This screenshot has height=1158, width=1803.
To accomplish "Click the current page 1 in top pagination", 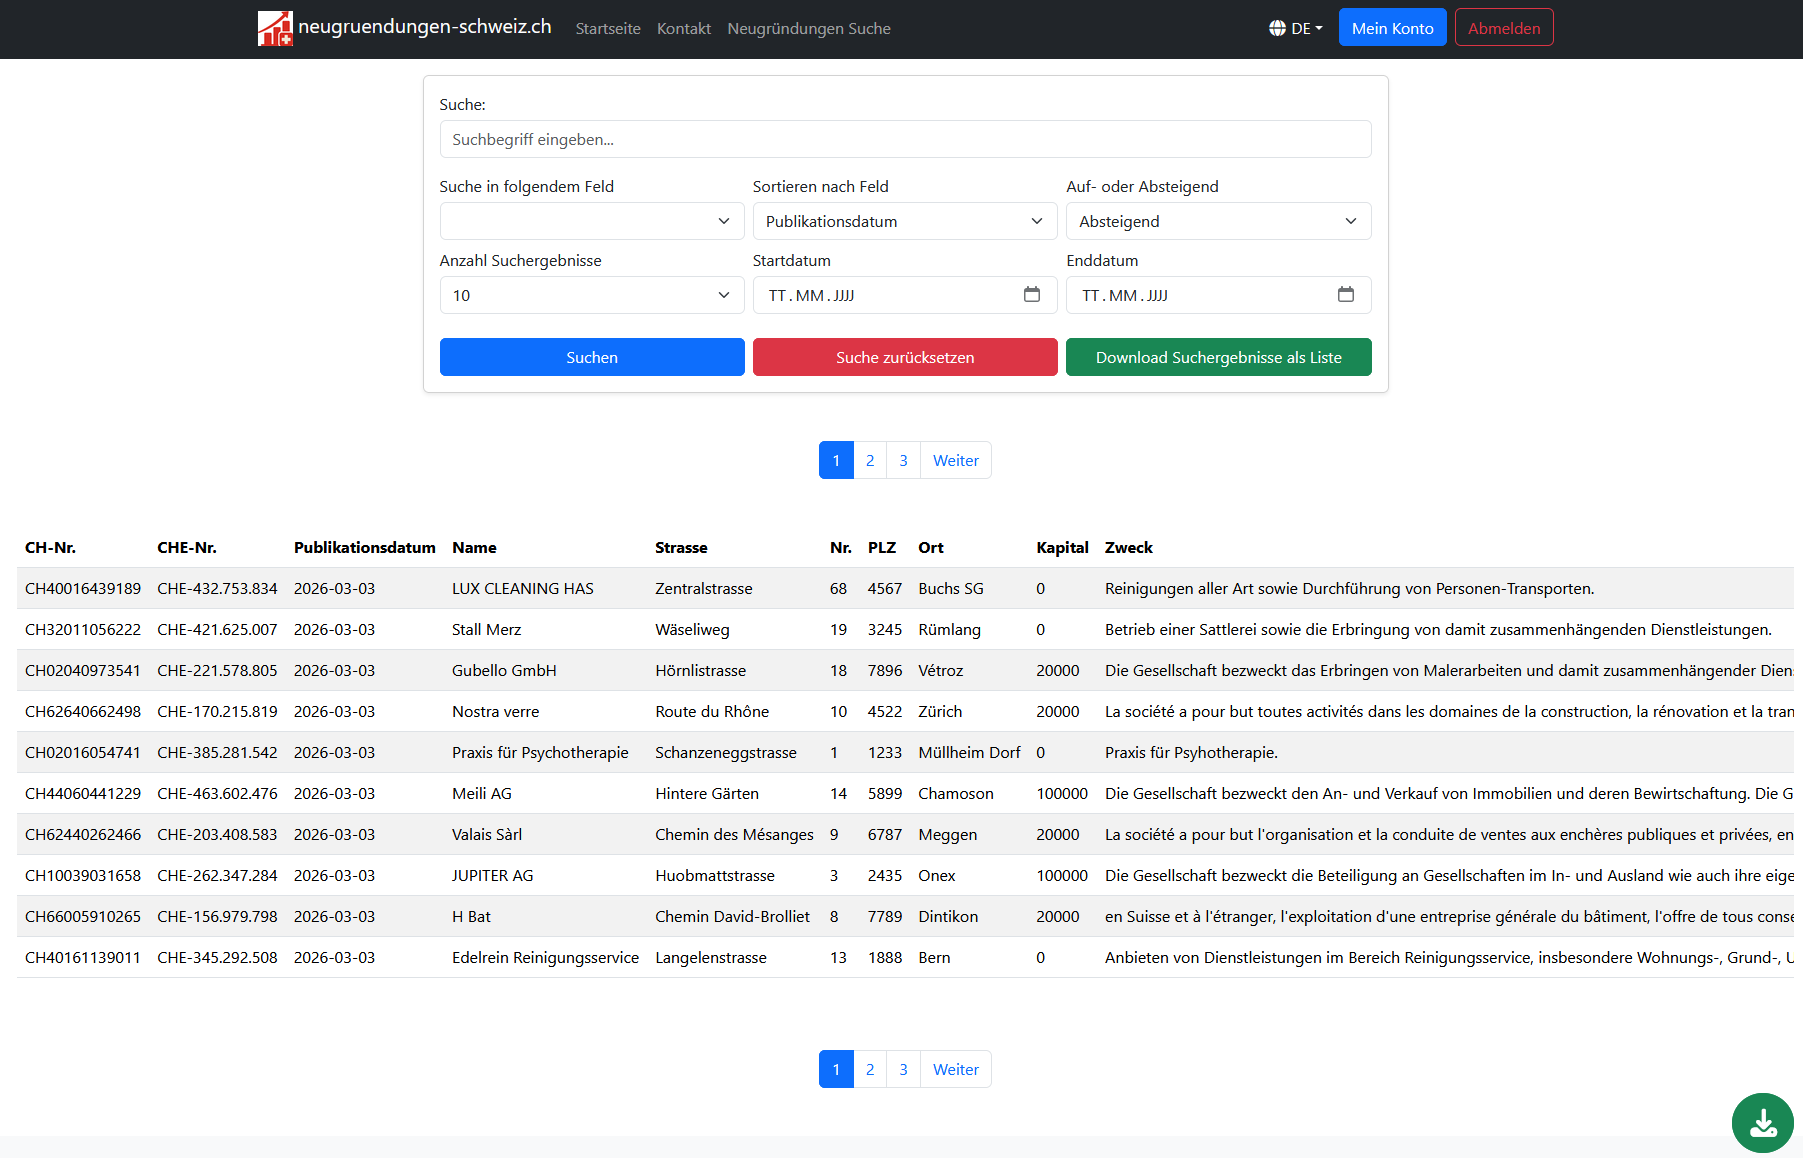I will coord(836,460).
